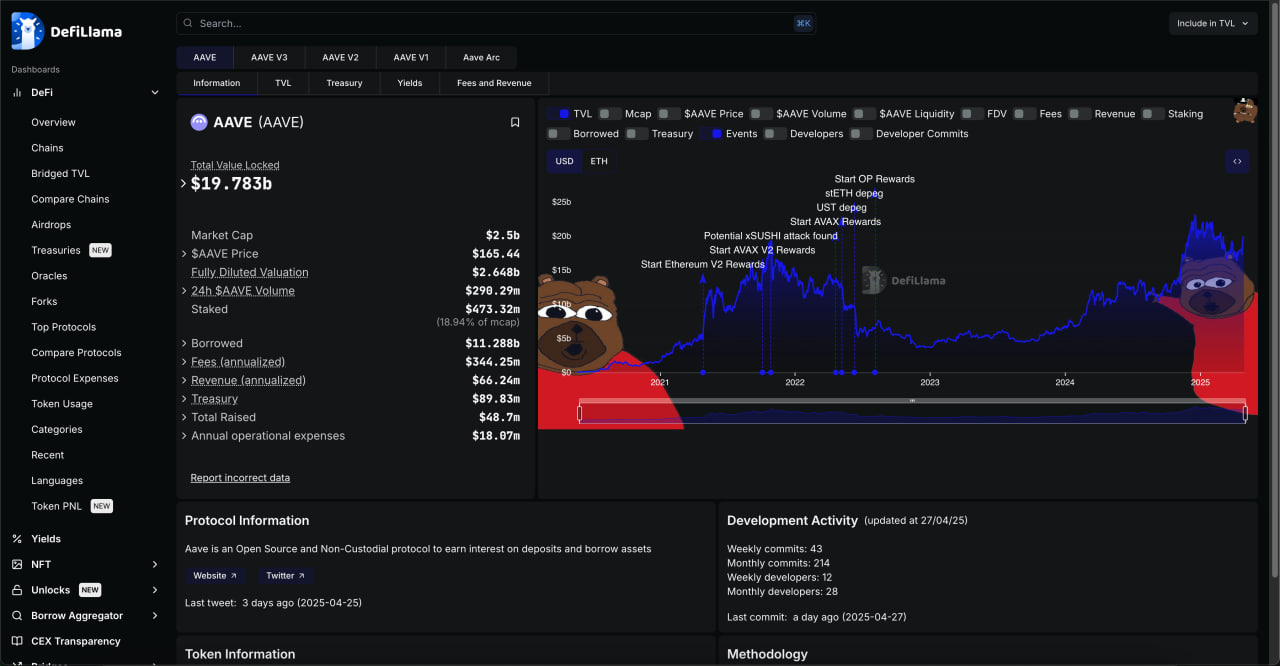Expand the Unlocks sidebar section
Screen dimensions: 1280x666
pos(155,590)
